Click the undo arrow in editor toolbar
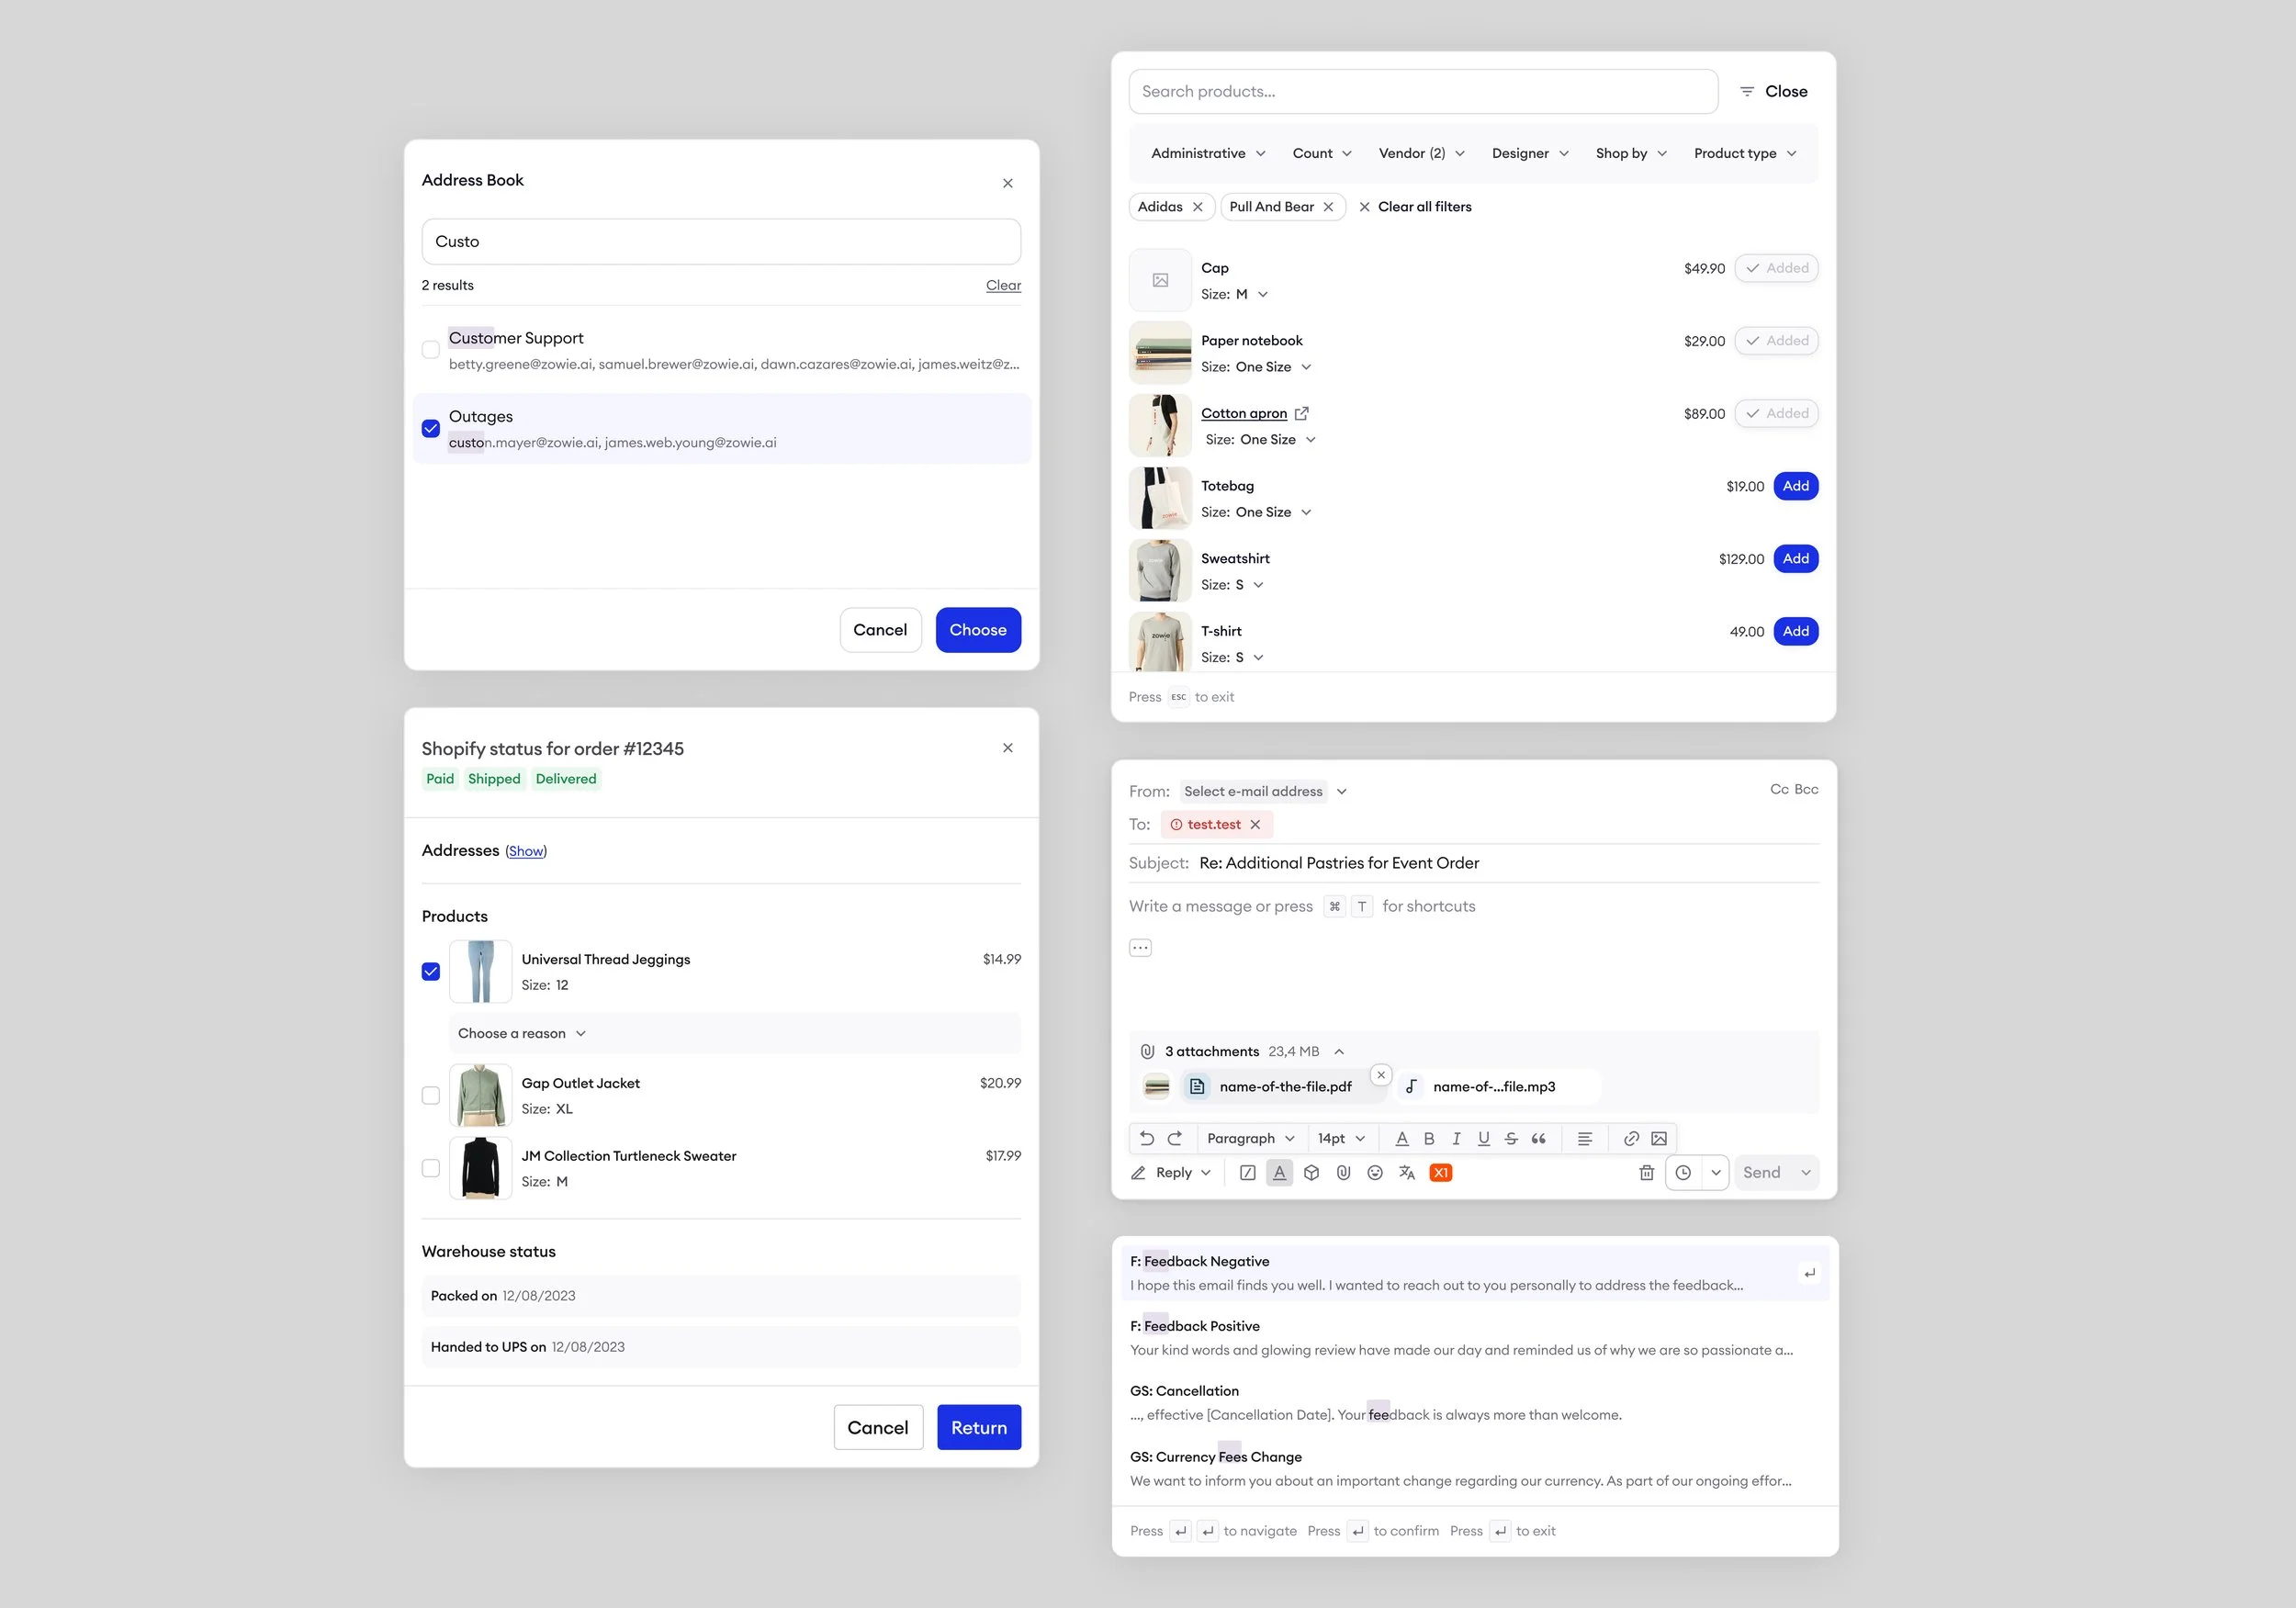 point(1147,1138)
